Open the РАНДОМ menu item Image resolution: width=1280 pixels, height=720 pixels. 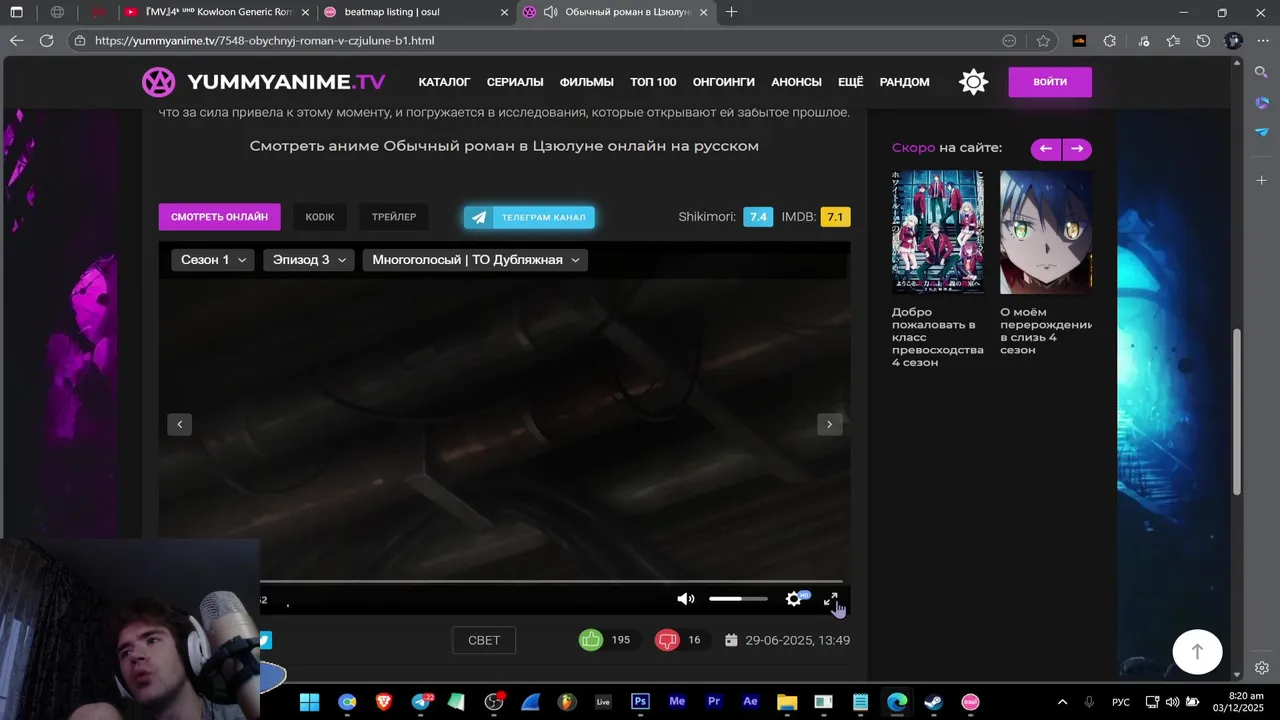coord(904,82)
